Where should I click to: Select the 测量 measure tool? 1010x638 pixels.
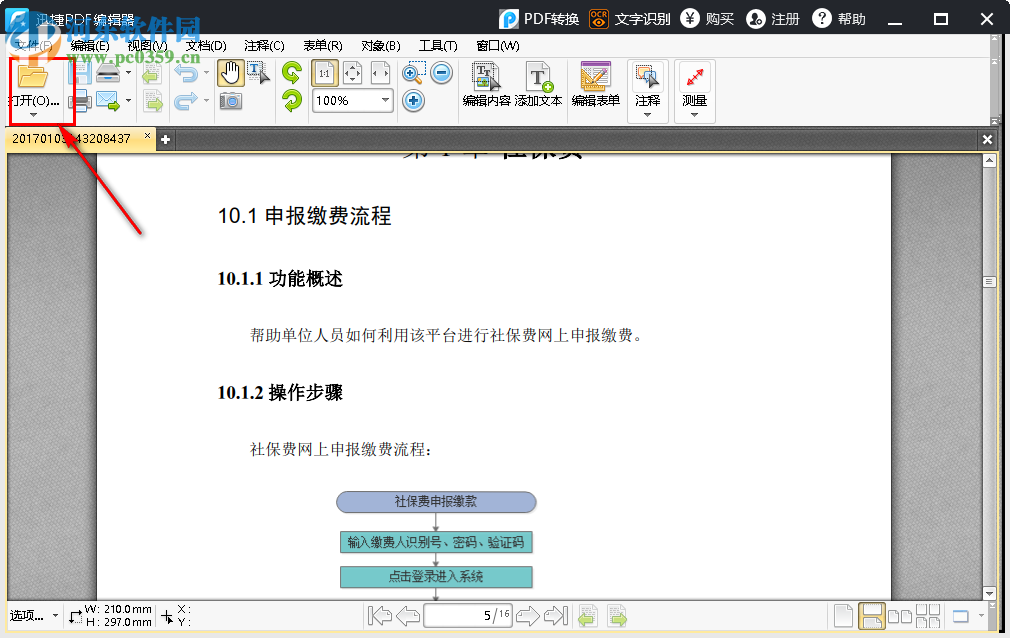click(x=694, y=78)
